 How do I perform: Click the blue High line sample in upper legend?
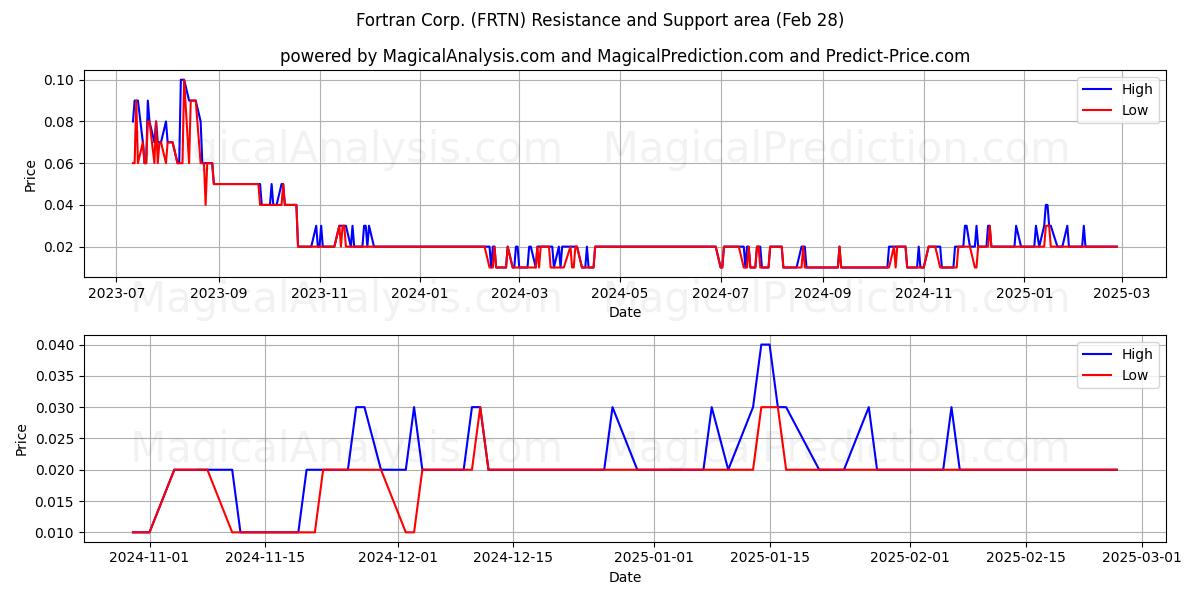pyautogui.click(x=1098, y=89)
